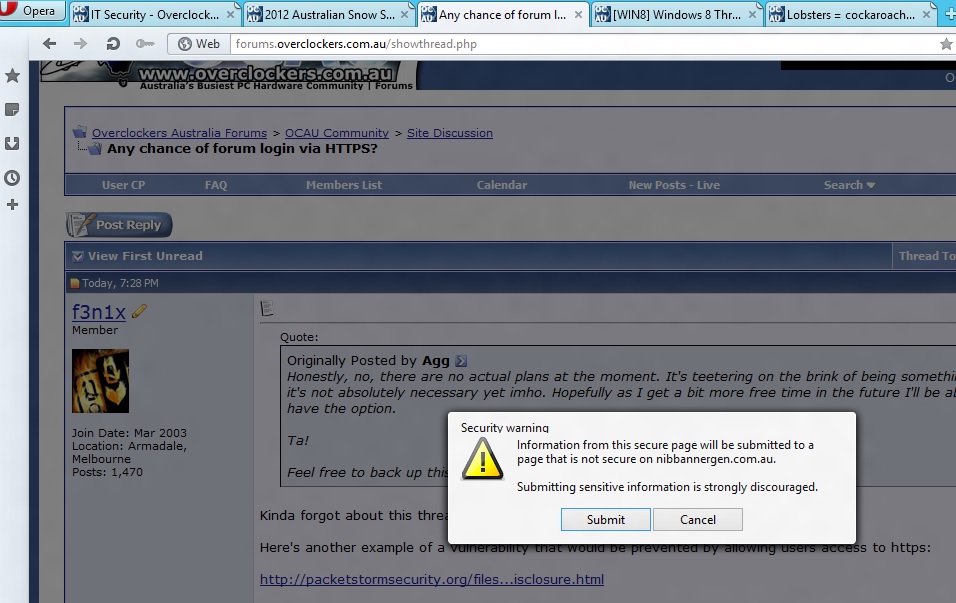Click the overclockers.com.au site logo banner
The image size is (956, 603).
click(x=227, y=75)
